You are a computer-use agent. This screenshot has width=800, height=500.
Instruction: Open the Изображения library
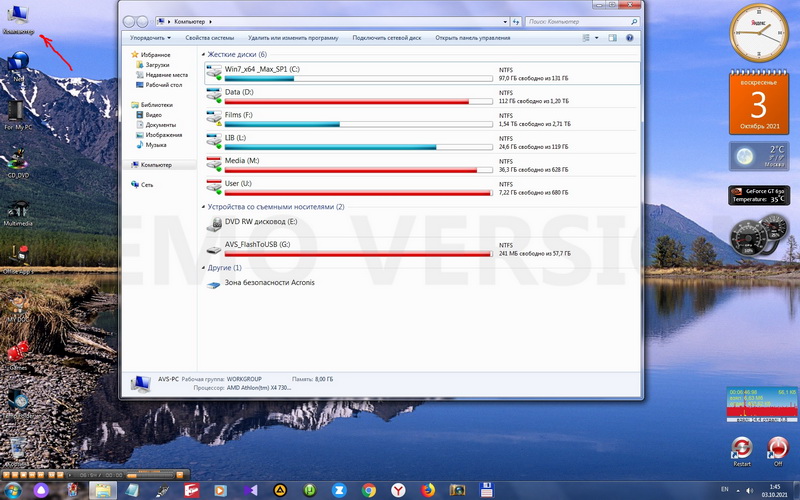coord(164,135)
